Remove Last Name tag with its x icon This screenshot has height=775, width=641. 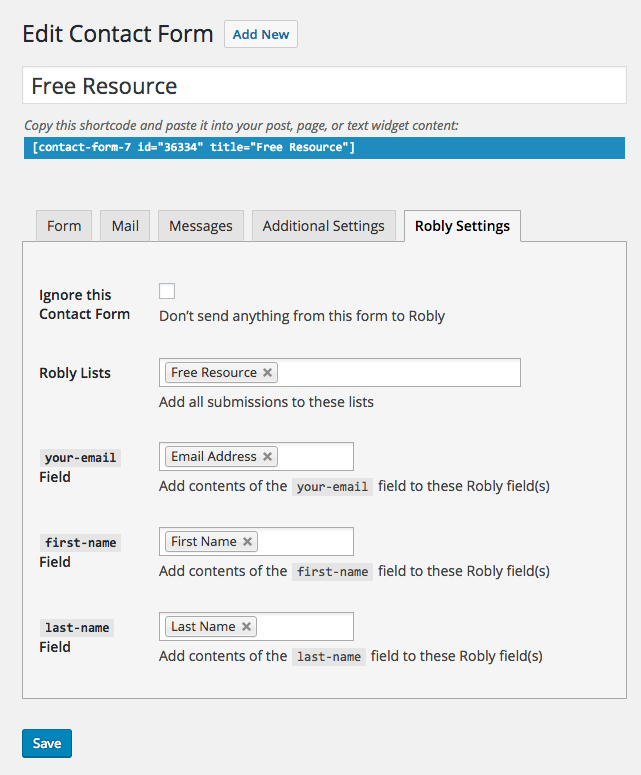[246, 627]
